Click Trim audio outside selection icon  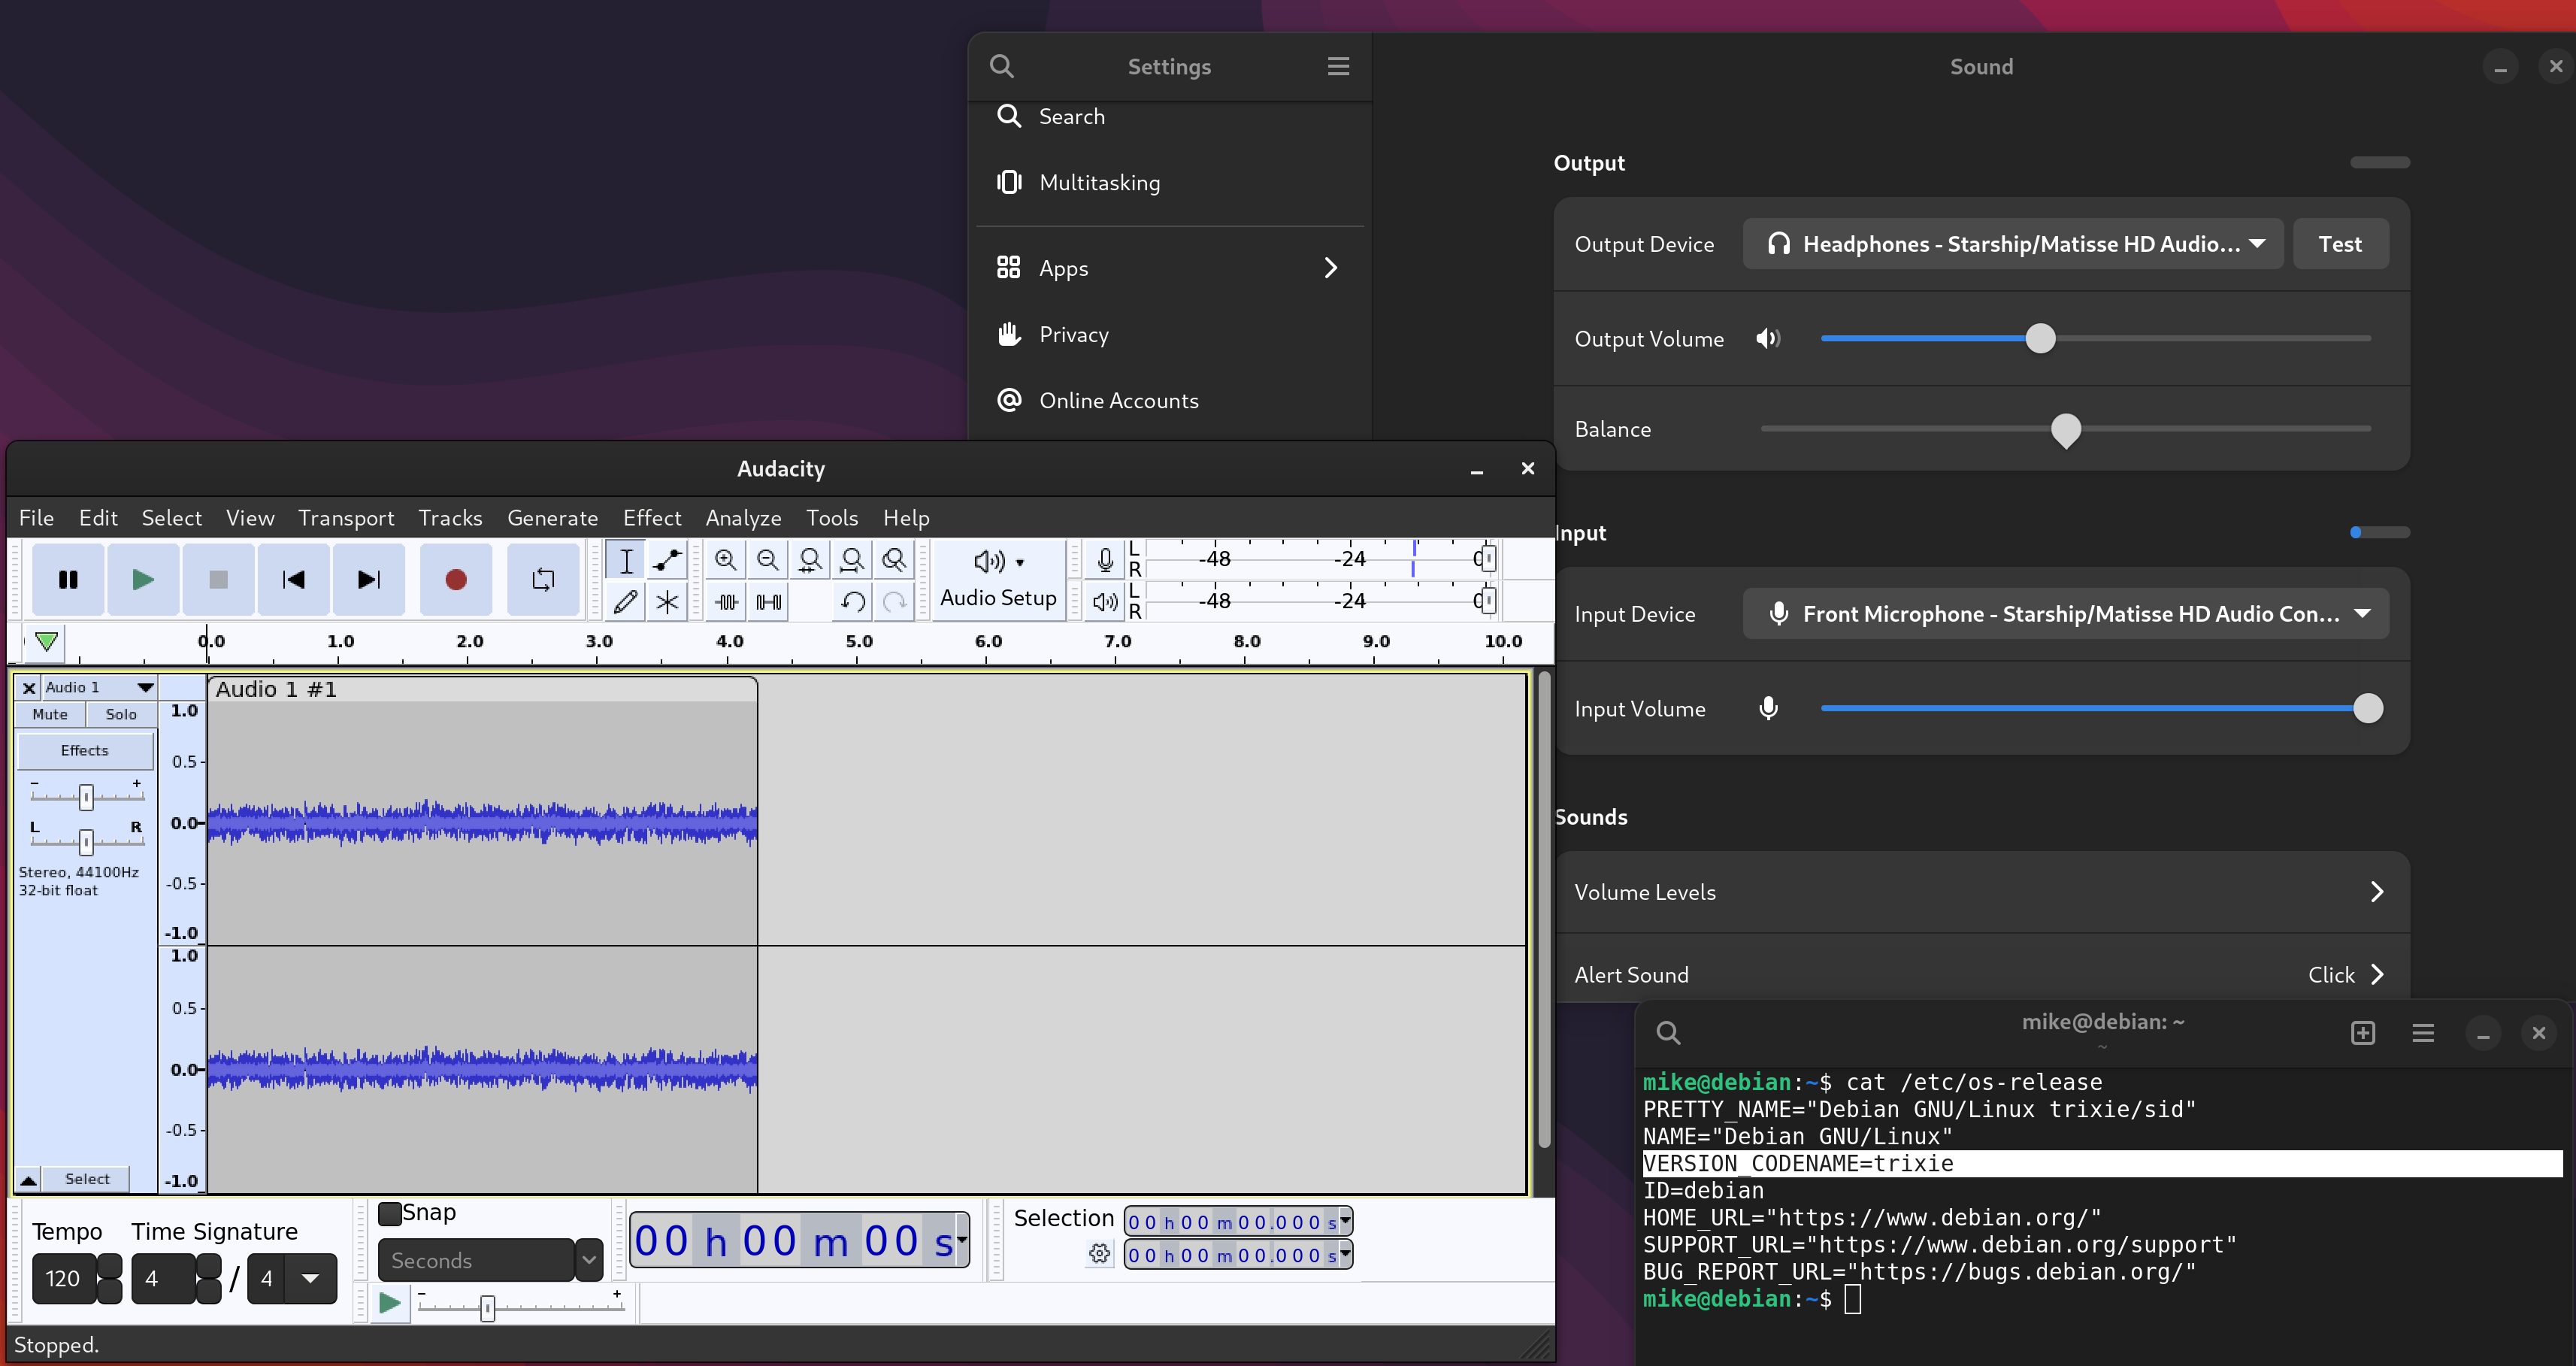point(726,602)
